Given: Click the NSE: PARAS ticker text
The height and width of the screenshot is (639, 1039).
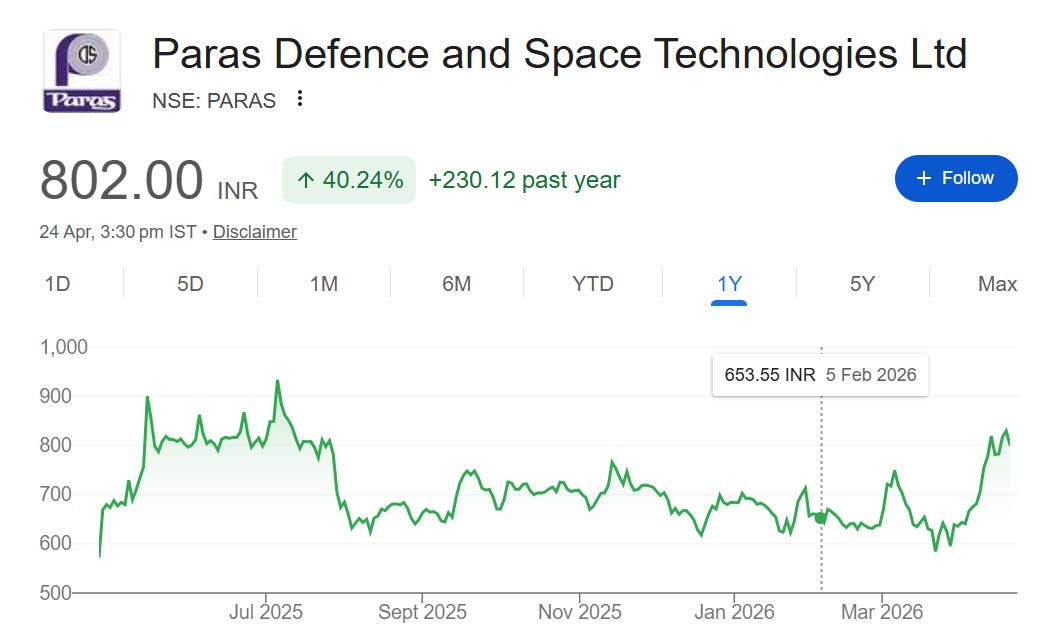Looking at the screenshot, I should point(214,101).
